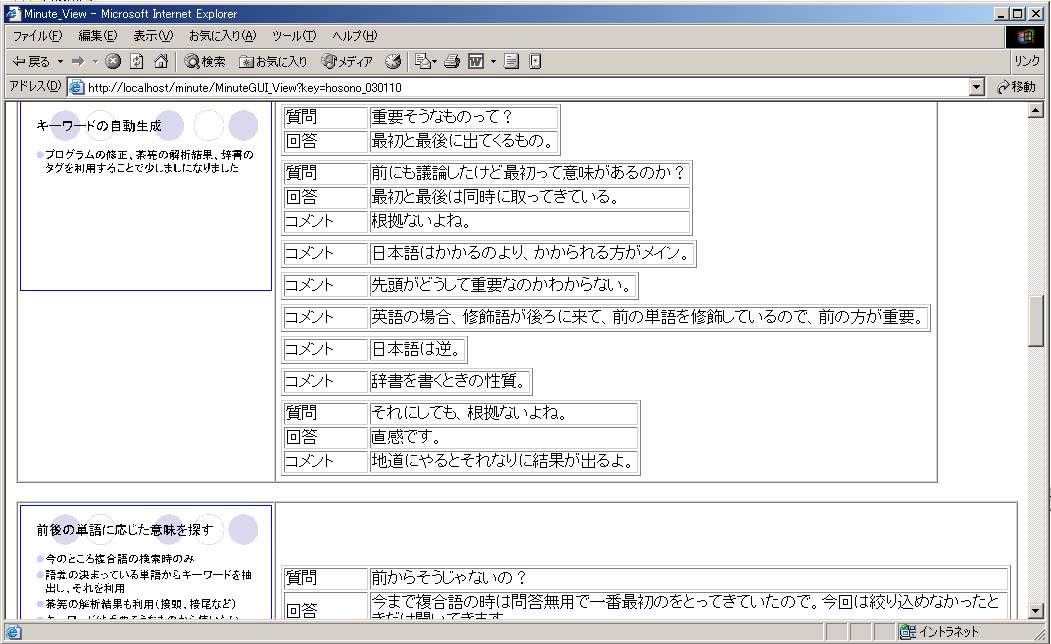Click the page icon in the address bar

tap(76, 87)
